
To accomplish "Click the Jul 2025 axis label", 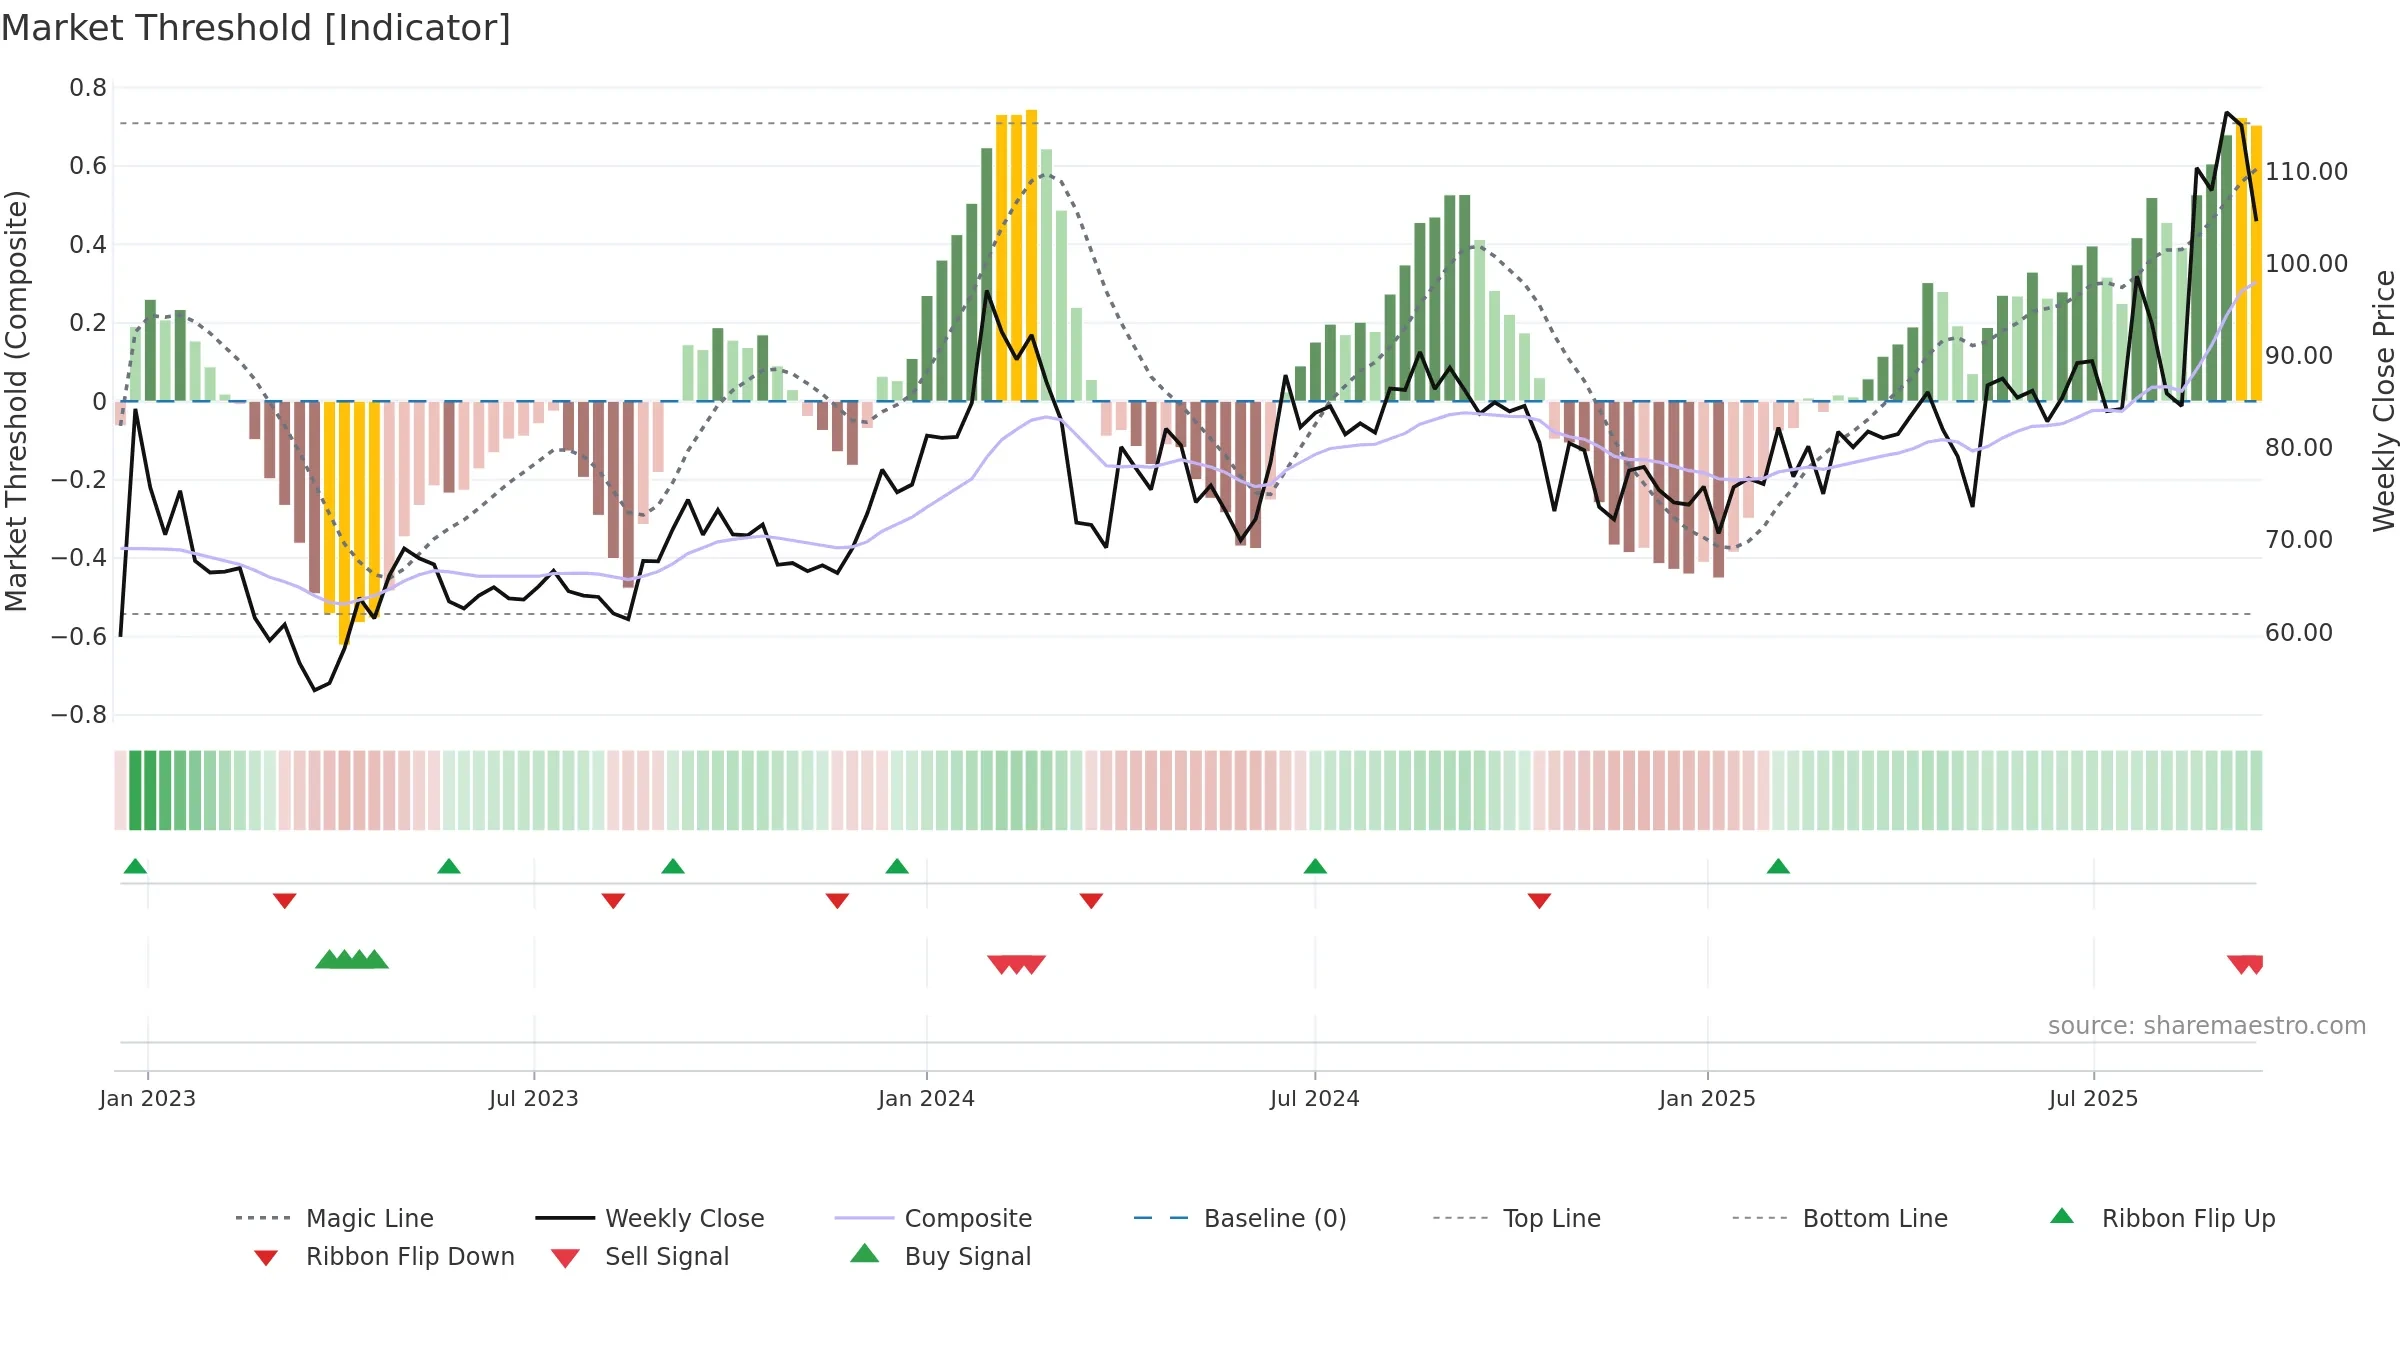I will click(2094, 1098).
